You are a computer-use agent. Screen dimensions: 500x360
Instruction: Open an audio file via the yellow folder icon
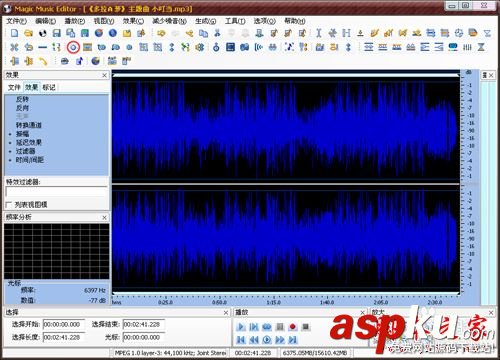point(28,33)
